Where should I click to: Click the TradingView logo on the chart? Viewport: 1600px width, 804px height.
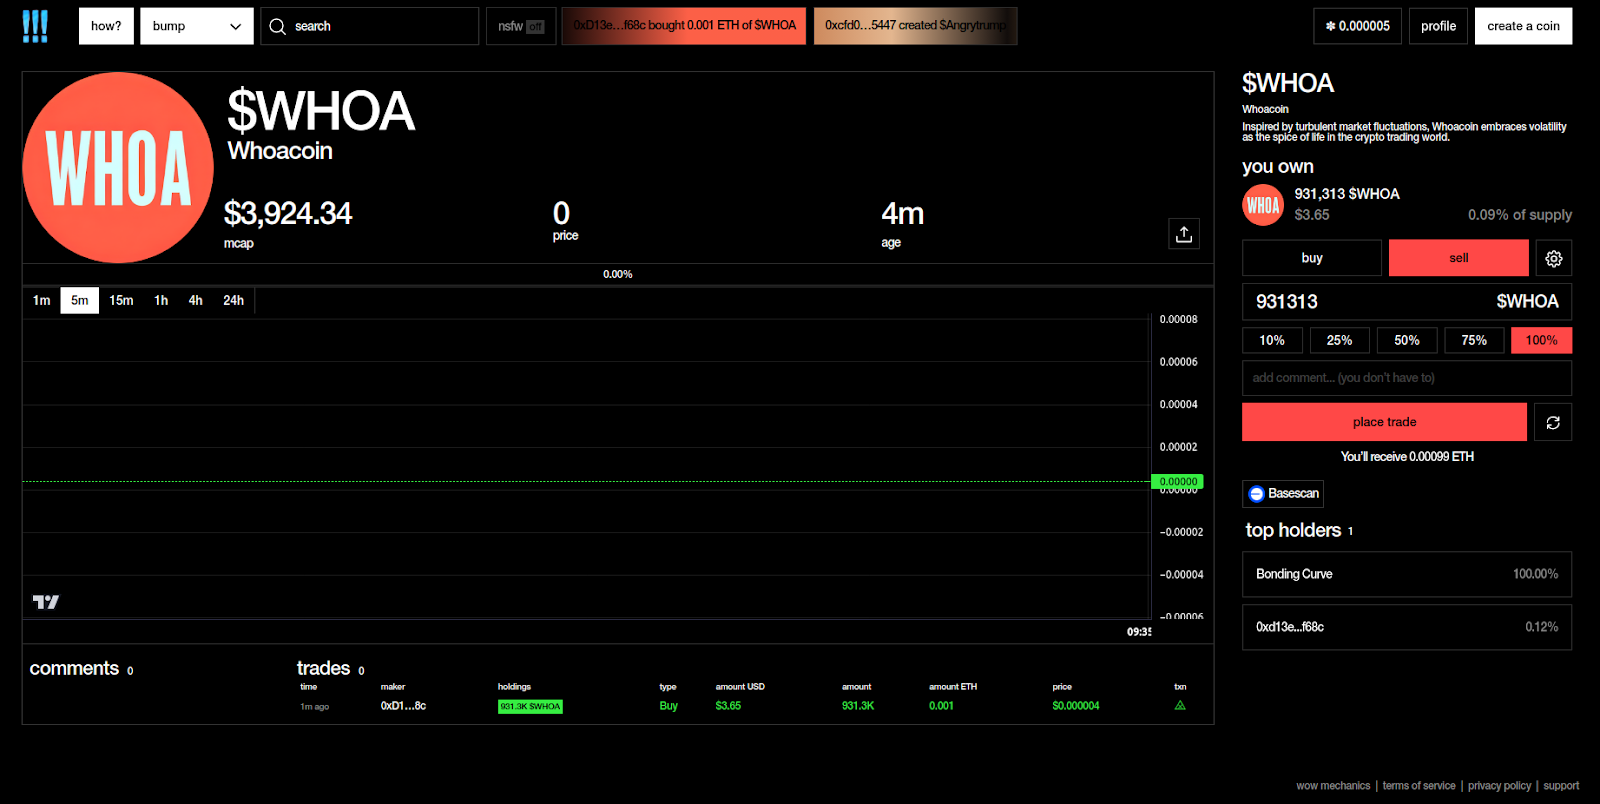[x=46, y=602]
